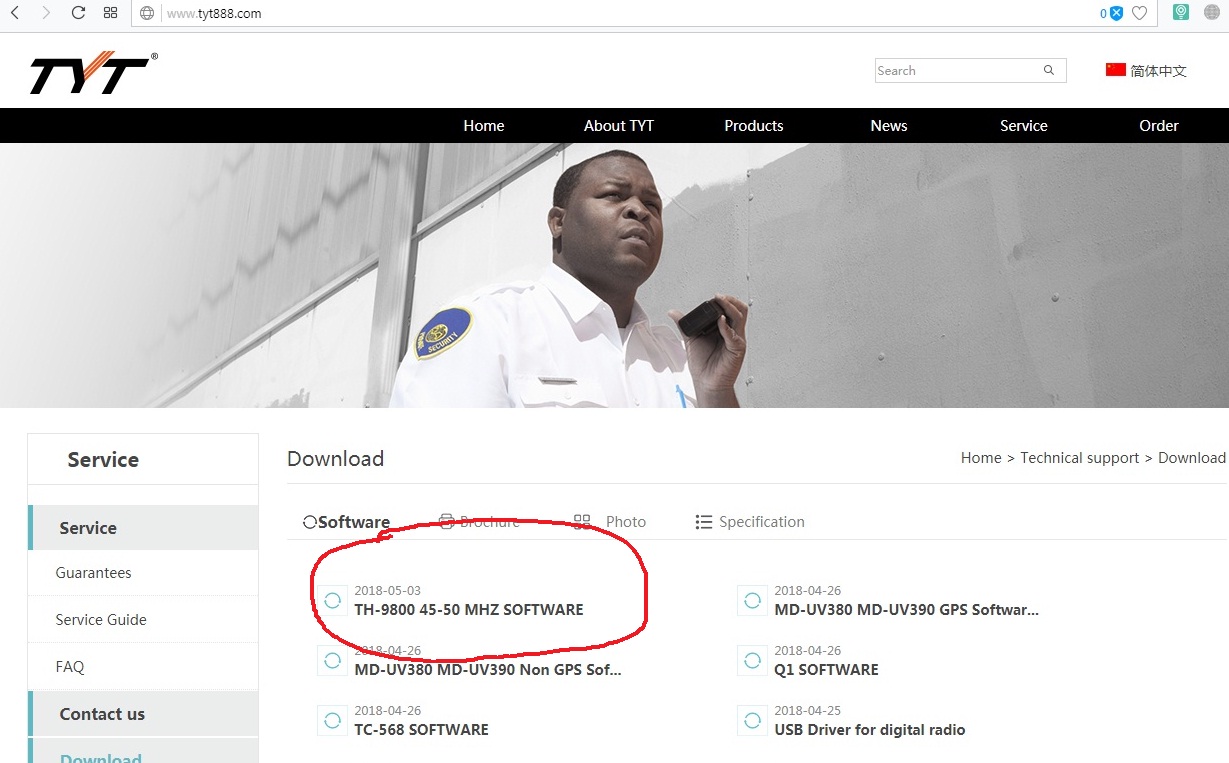Open FAQ in the sidebar
The width and height of the screenshot is (1229, 763).
[144, 667]
